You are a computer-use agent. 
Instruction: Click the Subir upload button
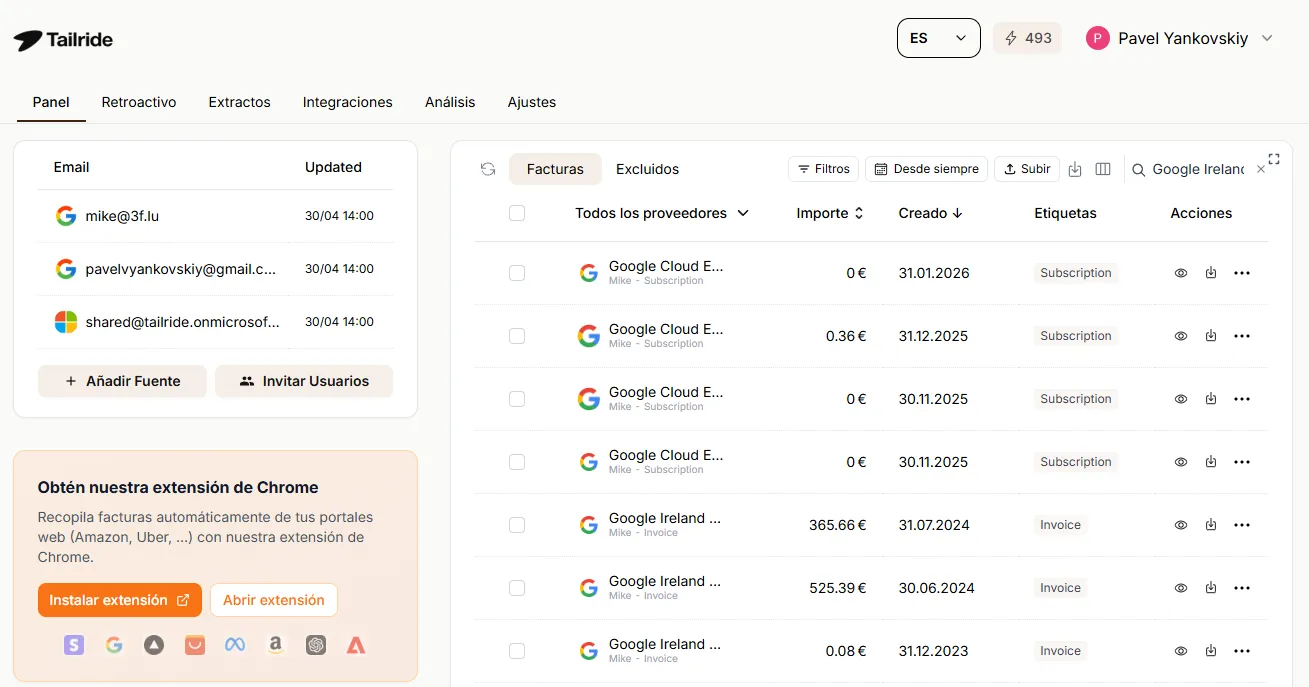pyautogui.click(x=1027, y=169)
